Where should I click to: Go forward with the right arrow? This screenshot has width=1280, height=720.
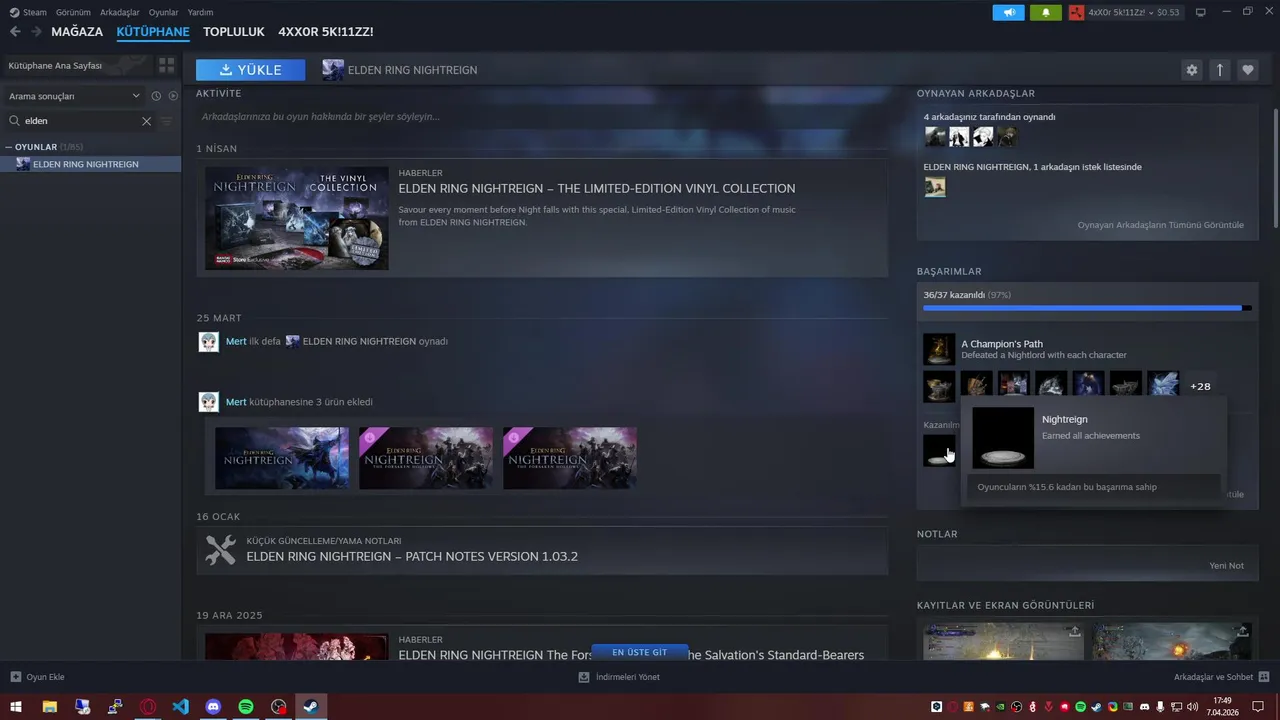coord(37,32)
